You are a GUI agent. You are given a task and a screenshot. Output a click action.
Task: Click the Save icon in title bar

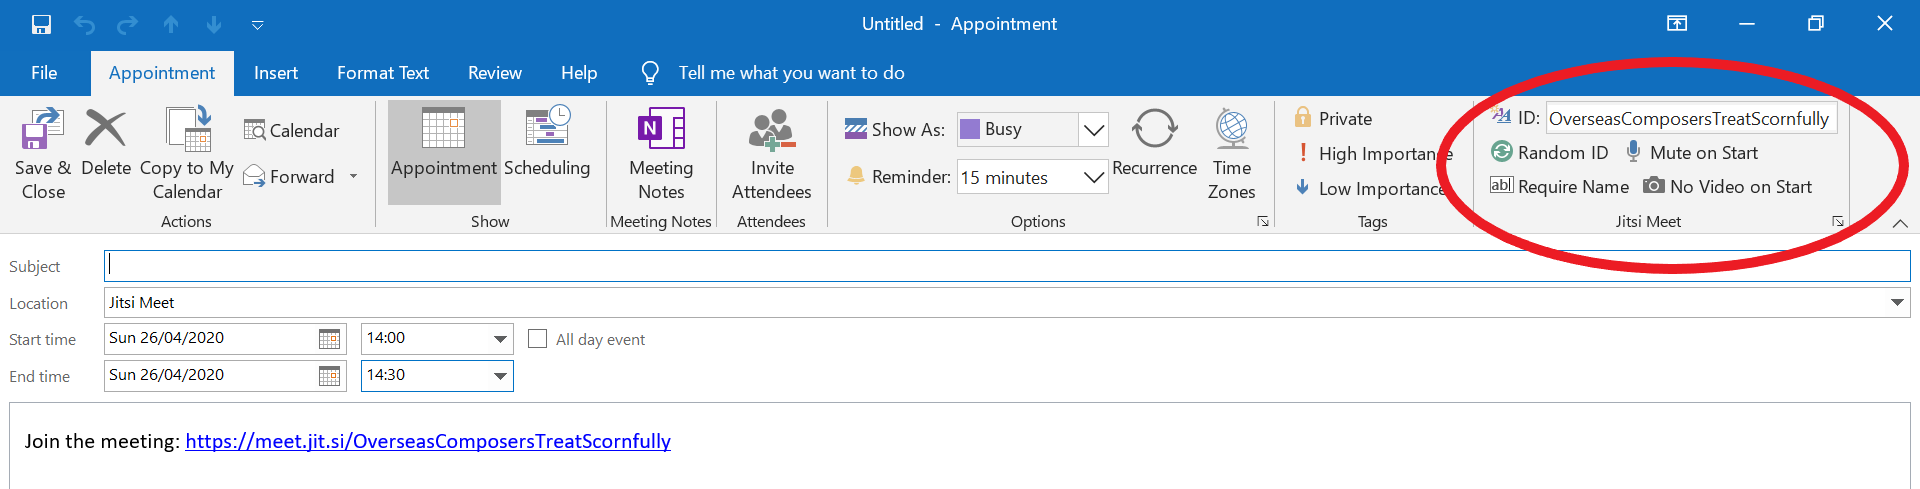pyautogui.click(x=41, y=24)
